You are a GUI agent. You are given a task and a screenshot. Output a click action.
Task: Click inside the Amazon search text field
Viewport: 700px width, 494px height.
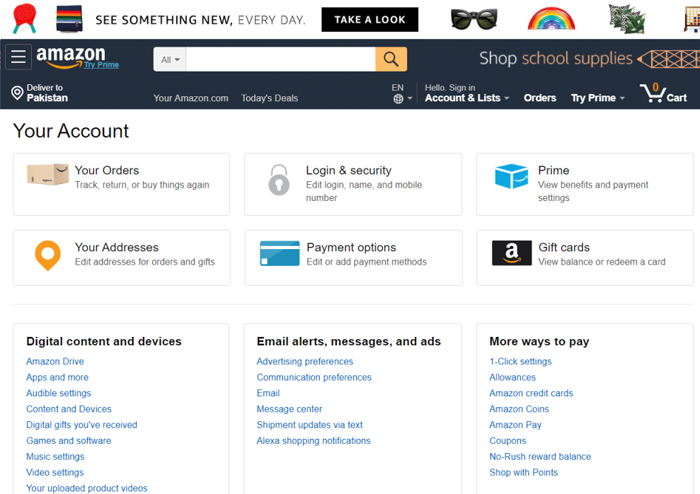(x=280, y=59)
